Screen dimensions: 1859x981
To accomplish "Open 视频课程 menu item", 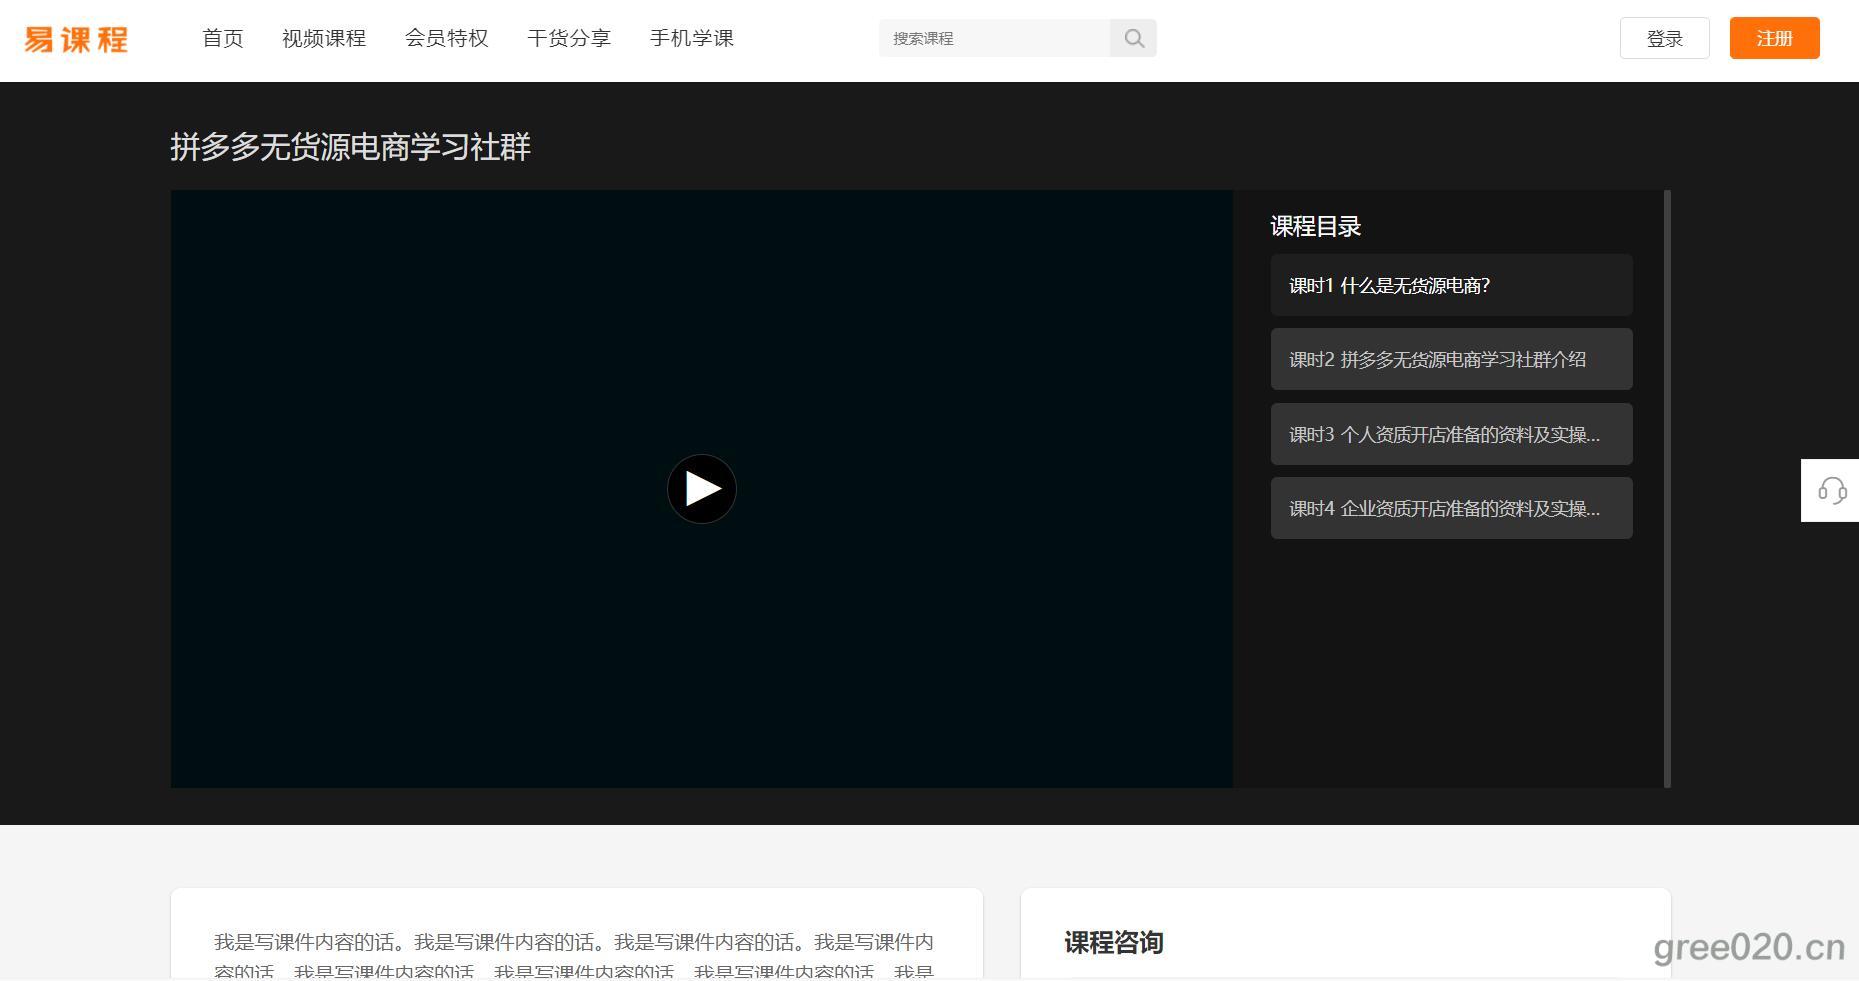I will tap(324, 38).
